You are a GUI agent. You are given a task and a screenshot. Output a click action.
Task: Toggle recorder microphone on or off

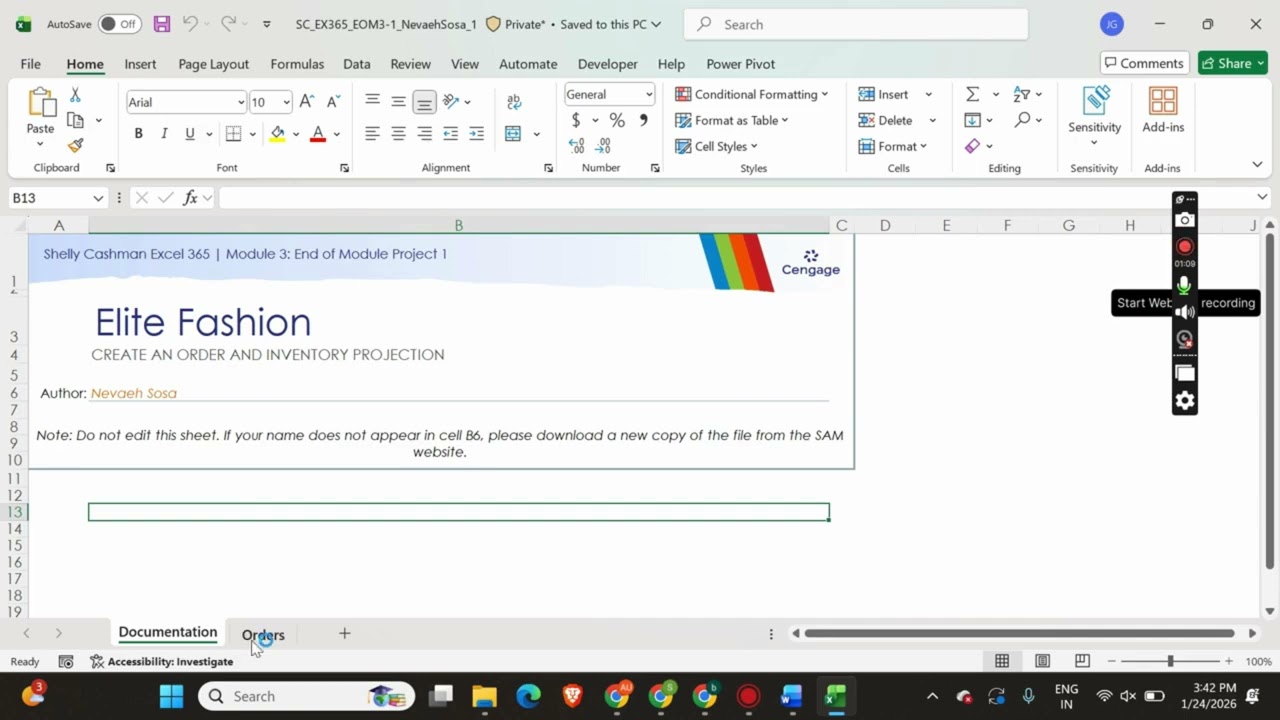1185,285
